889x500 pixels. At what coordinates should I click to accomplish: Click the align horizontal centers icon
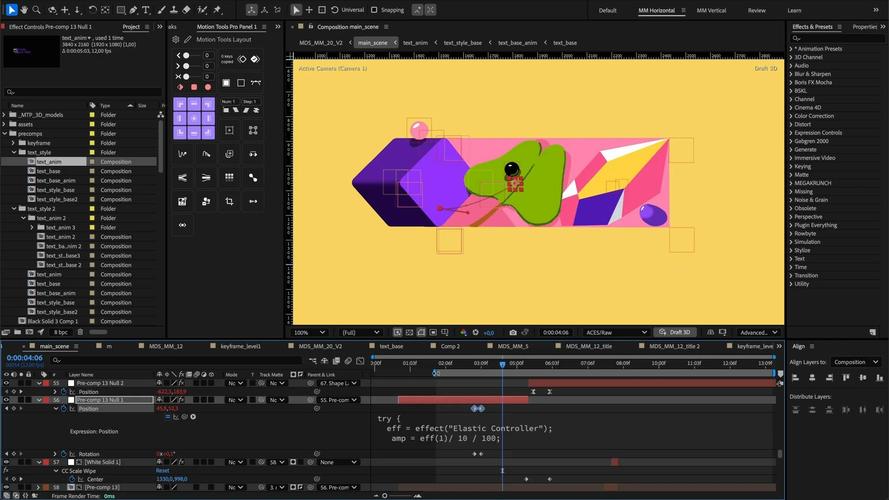click(812, 378)
